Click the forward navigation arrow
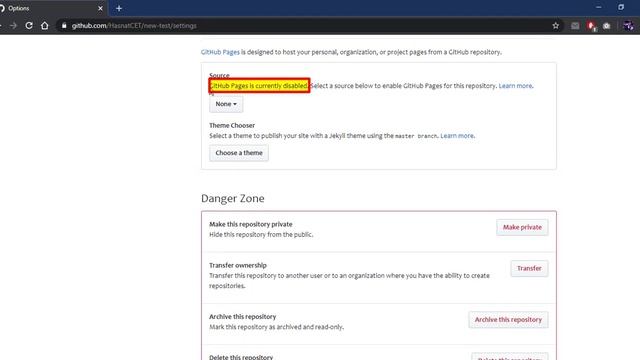 tap(13, 26)
